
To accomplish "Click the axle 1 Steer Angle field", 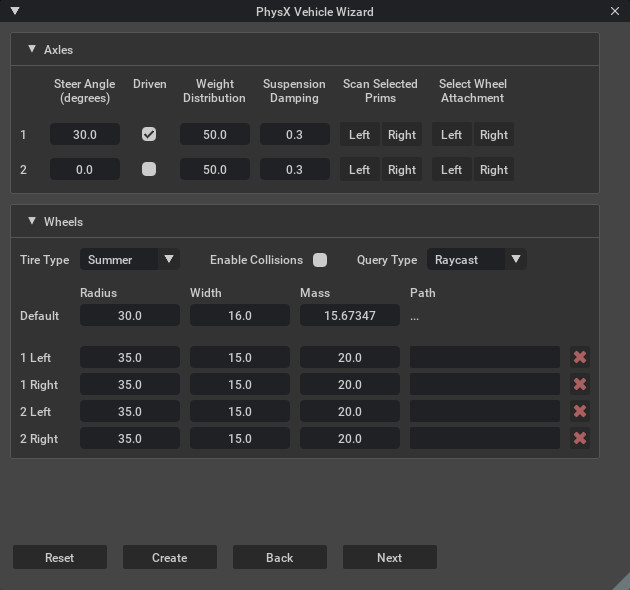I will (84, 135).
